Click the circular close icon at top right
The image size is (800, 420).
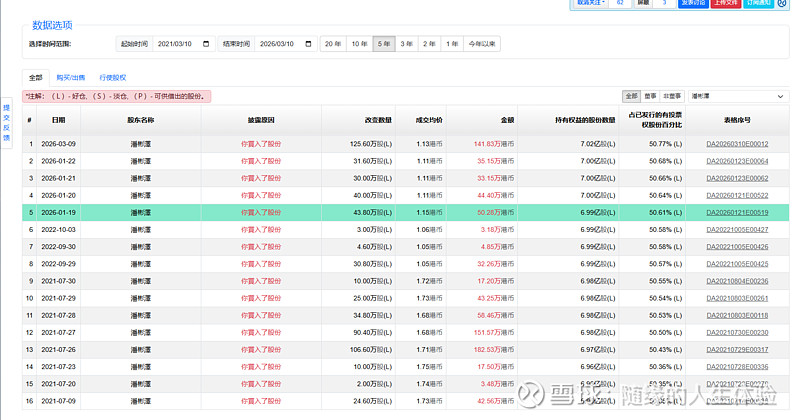pos(781,4)
